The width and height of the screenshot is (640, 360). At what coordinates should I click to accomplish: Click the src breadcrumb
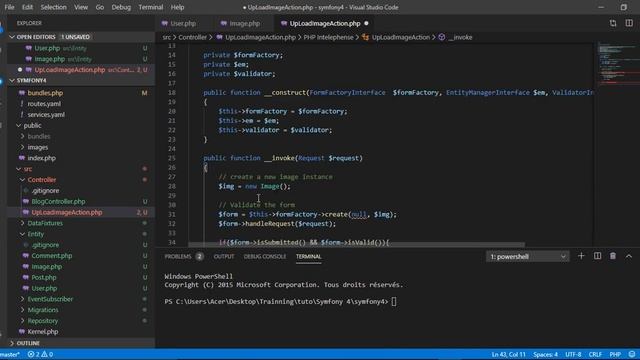click(x=167, y=37)
